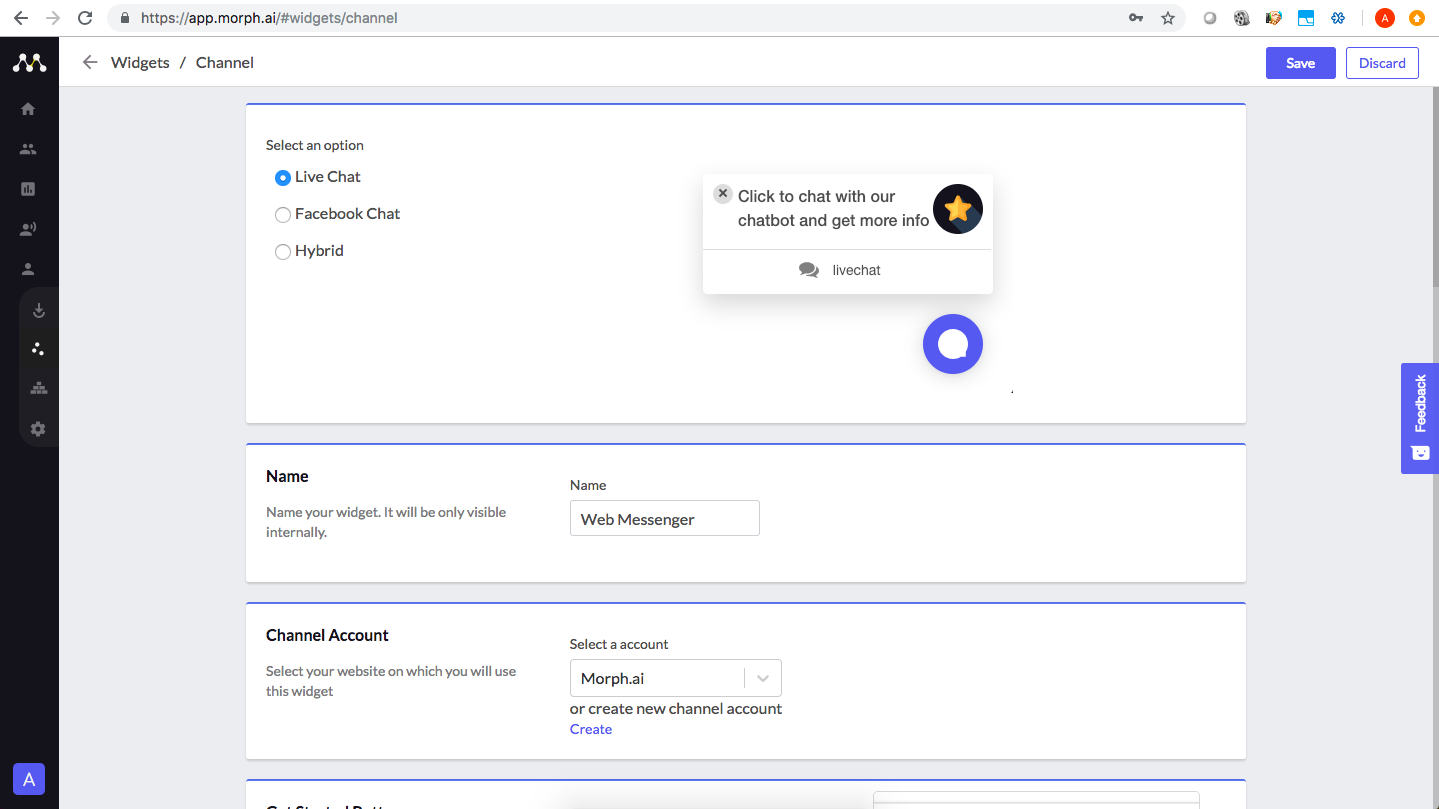1439x809 pixels.
Task: Click the 'Select an option' label
Action: (x=315, y=145)
